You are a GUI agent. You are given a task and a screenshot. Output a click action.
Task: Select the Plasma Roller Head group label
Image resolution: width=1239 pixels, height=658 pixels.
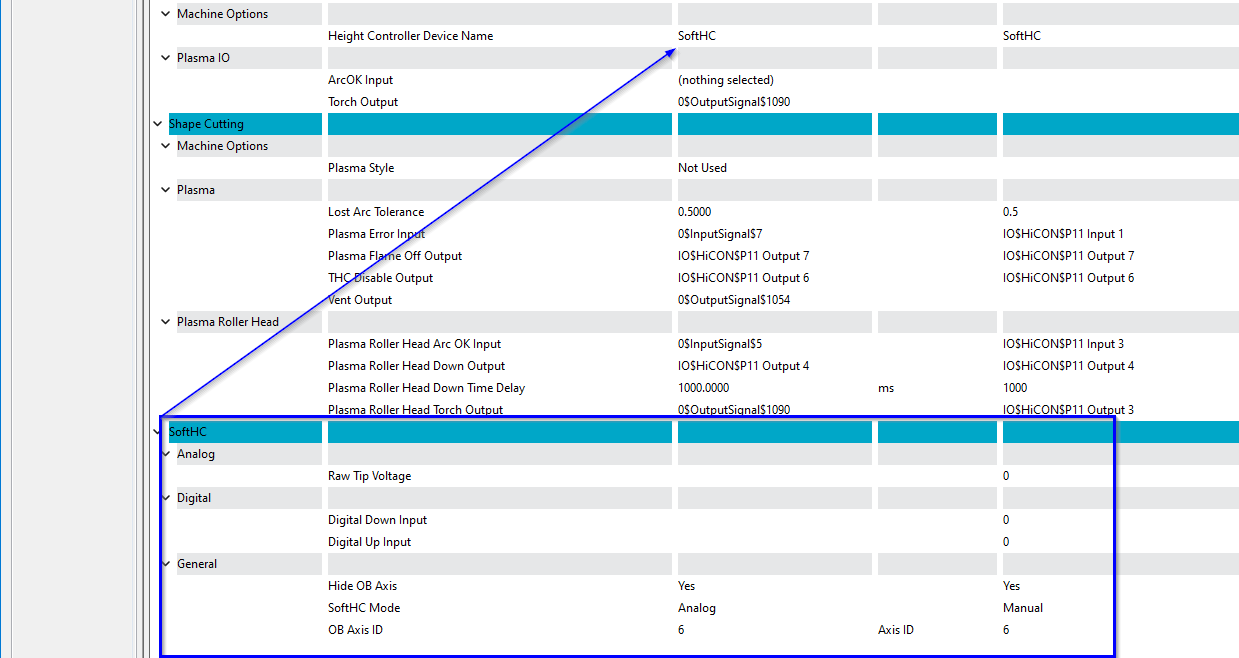(228, 322)
